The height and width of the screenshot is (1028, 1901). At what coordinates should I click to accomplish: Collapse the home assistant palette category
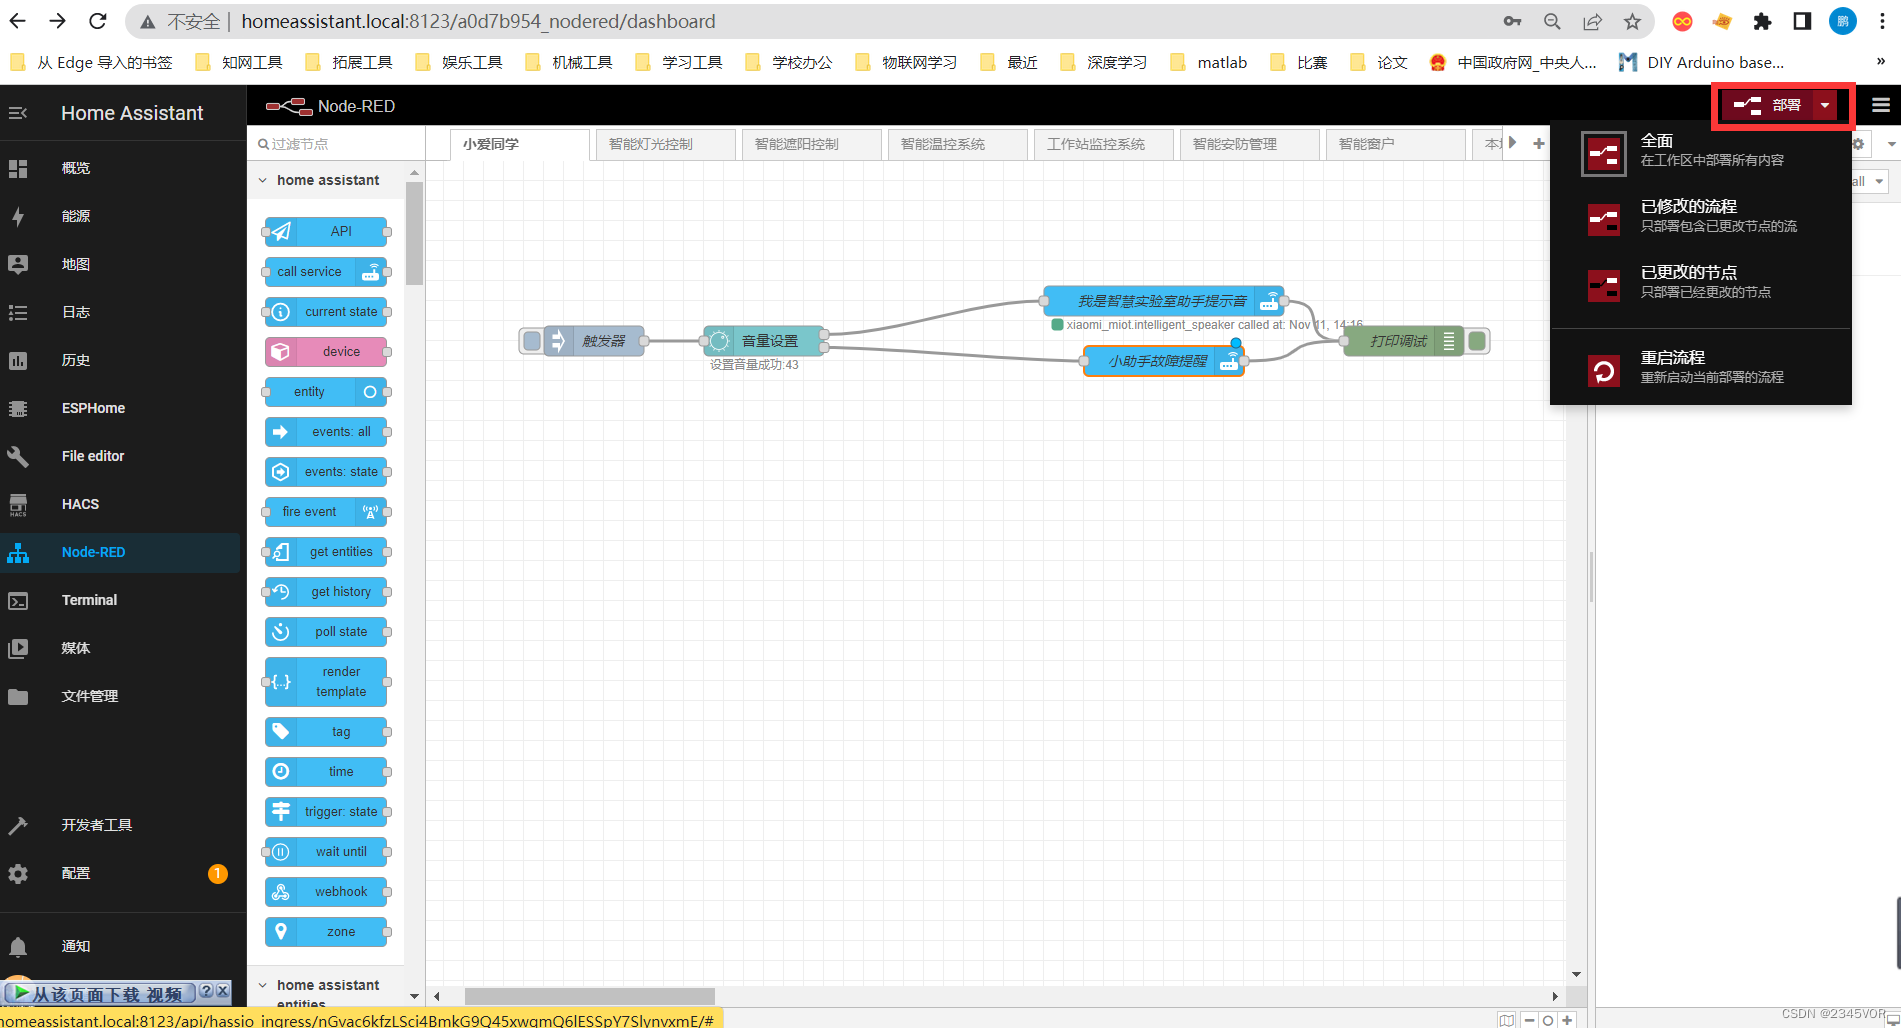click(x=328, y=180)
